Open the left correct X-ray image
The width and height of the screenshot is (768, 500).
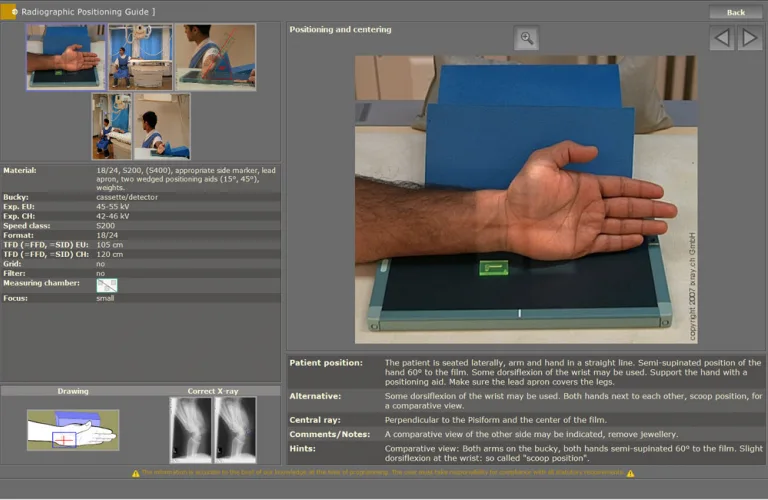click(x=191, y=430)
